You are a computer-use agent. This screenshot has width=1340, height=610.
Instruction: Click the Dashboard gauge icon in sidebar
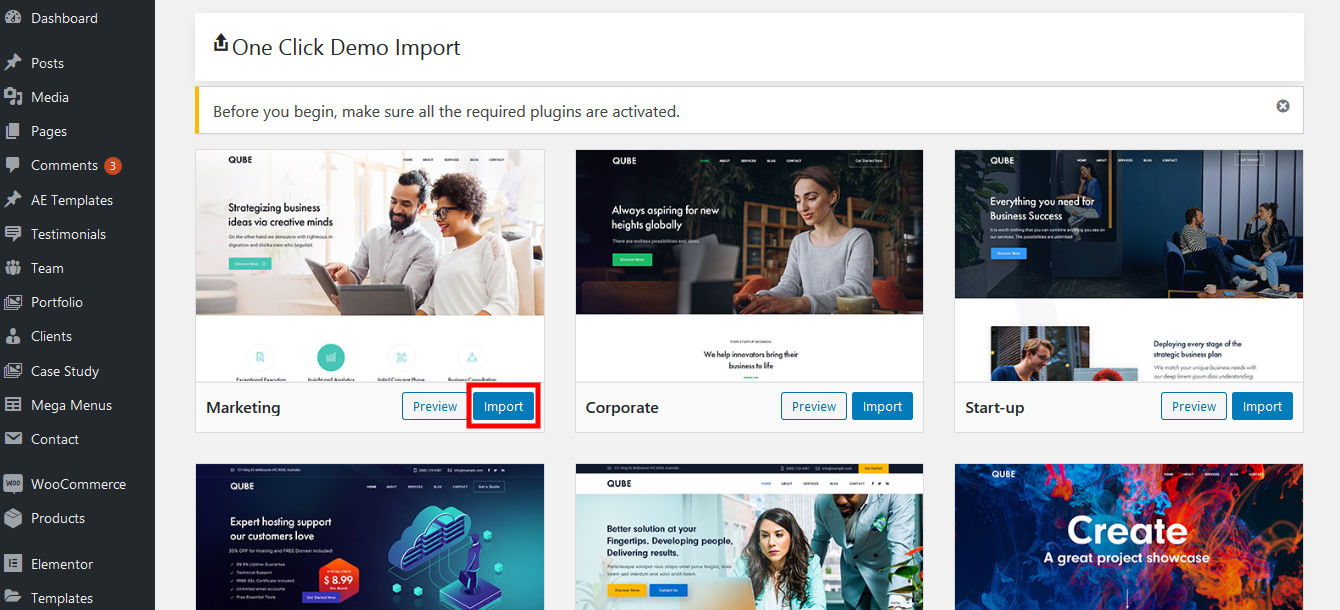click(13, 18)
